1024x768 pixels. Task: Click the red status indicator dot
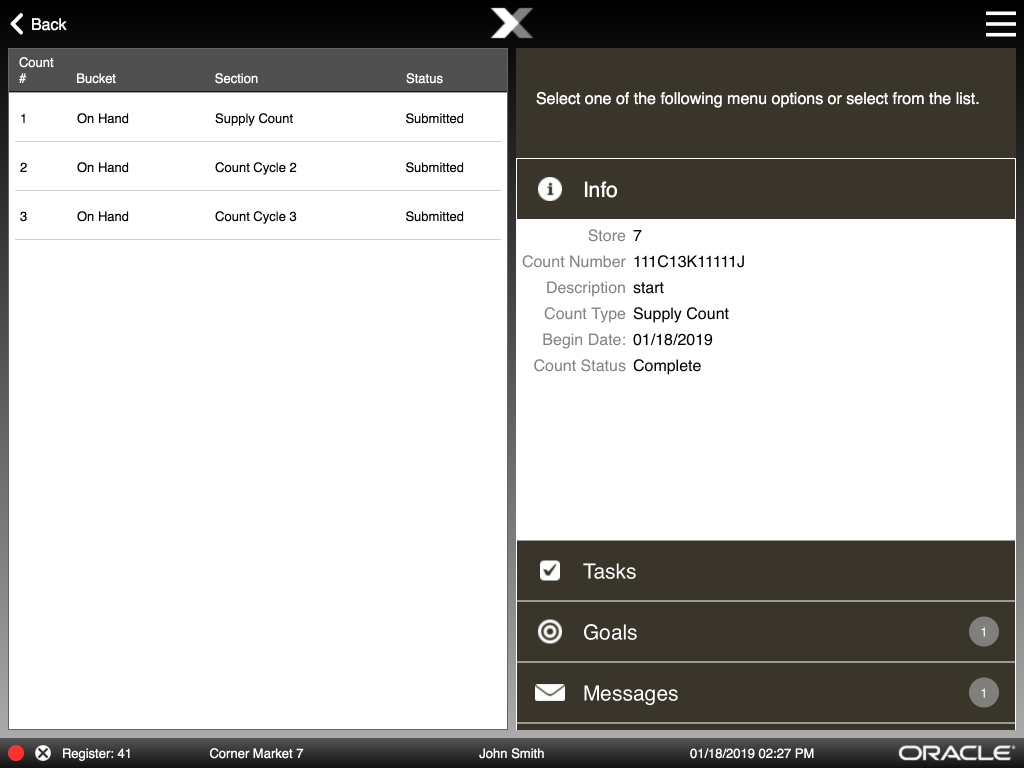(x=16, y=753)
